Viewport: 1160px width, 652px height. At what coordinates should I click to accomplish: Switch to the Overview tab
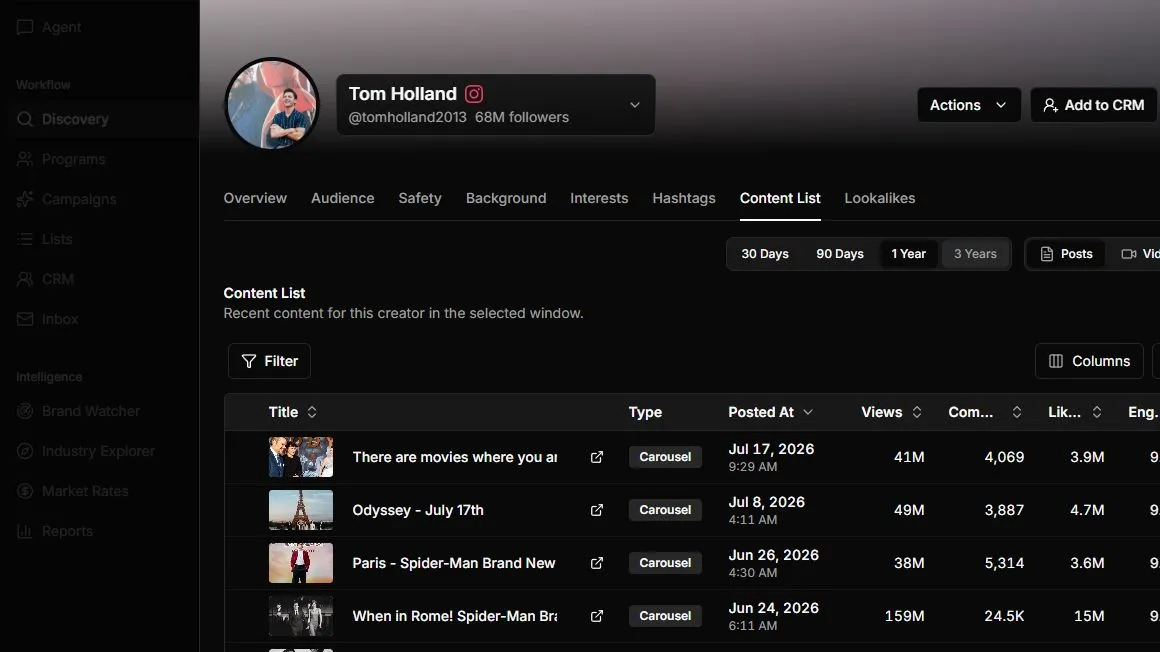[255, 198]
